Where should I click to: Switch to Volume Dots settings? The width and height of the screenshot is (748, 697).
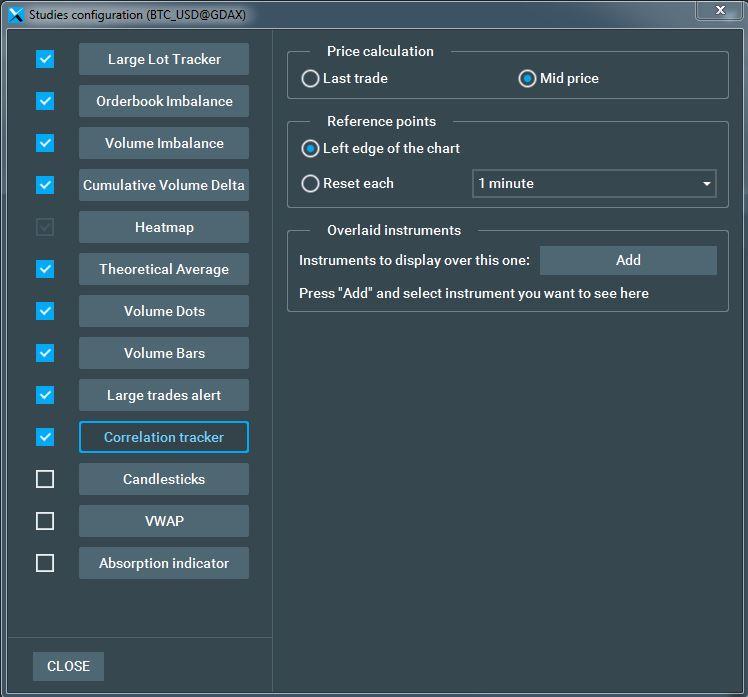[164, 311]
